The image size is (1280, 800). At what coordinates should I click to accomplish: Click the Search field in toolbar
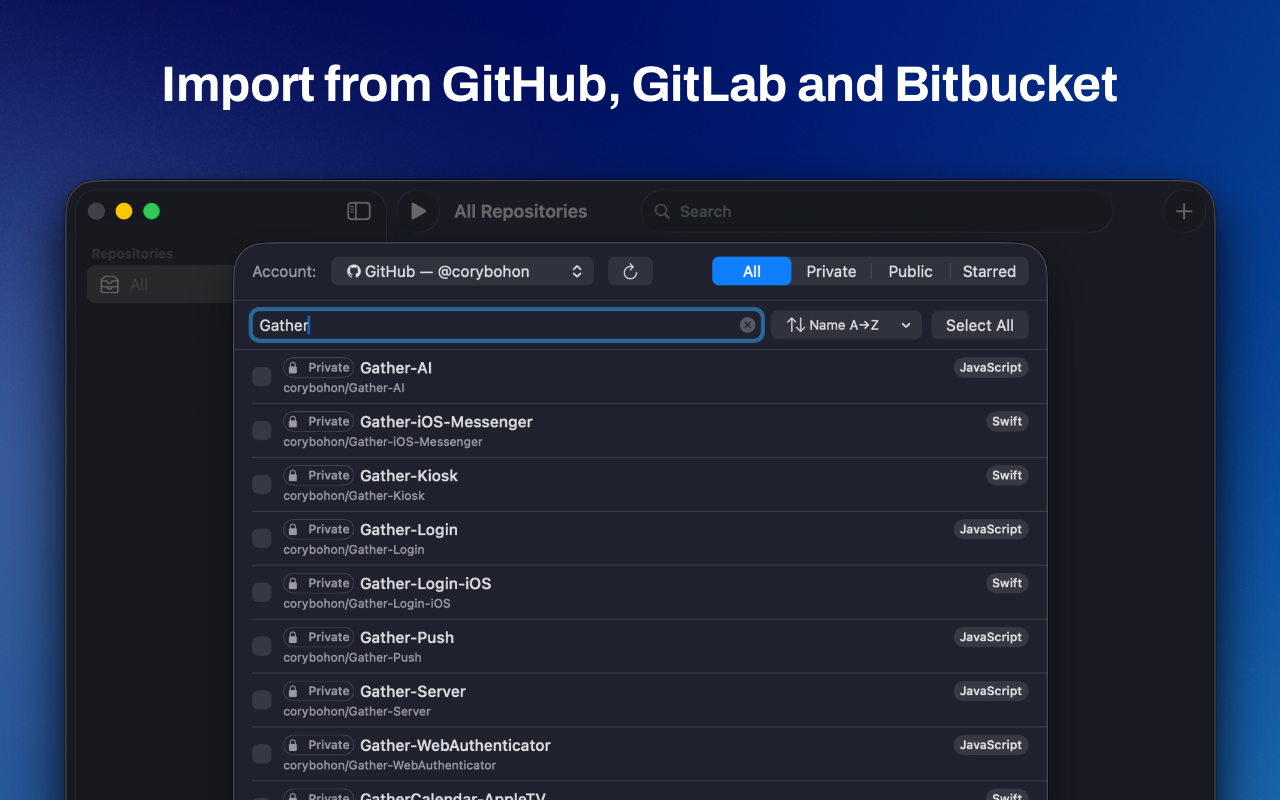[x=877, y=211]
